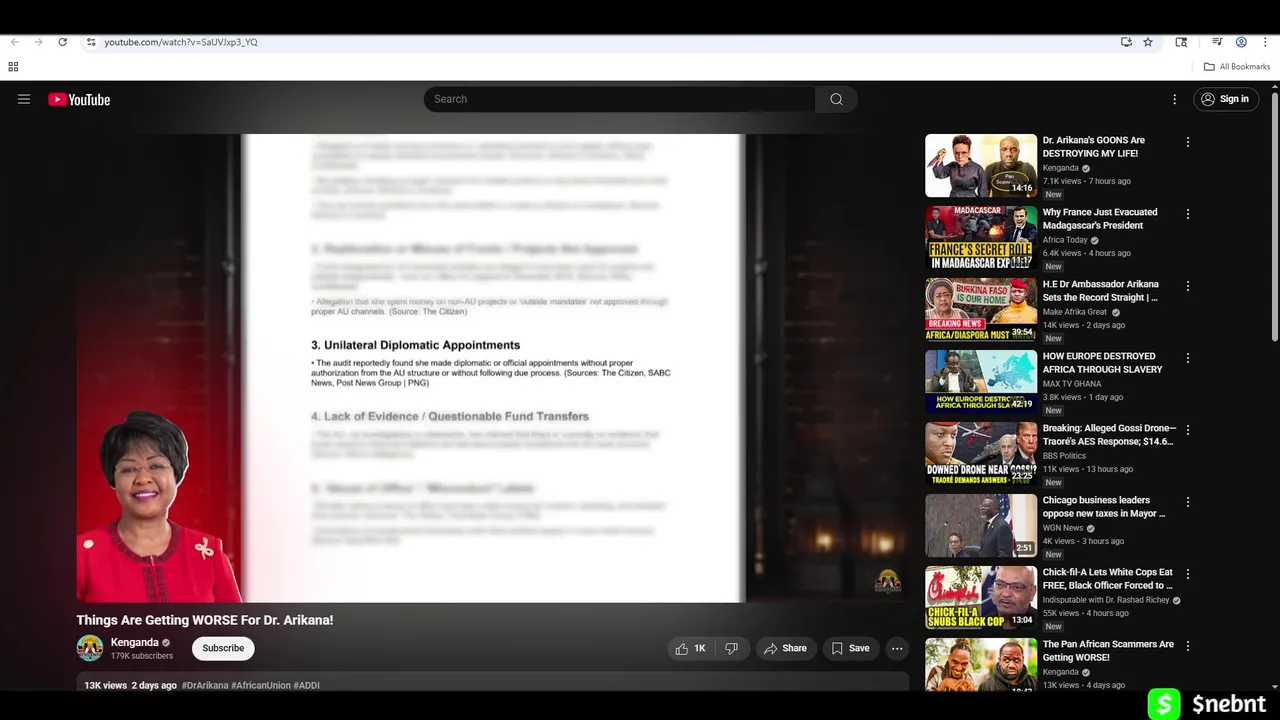1280x720 pixels.
Task: Open thumbnail of H.E Dr Ambassador Arikana video
Action: click(981, 310)
